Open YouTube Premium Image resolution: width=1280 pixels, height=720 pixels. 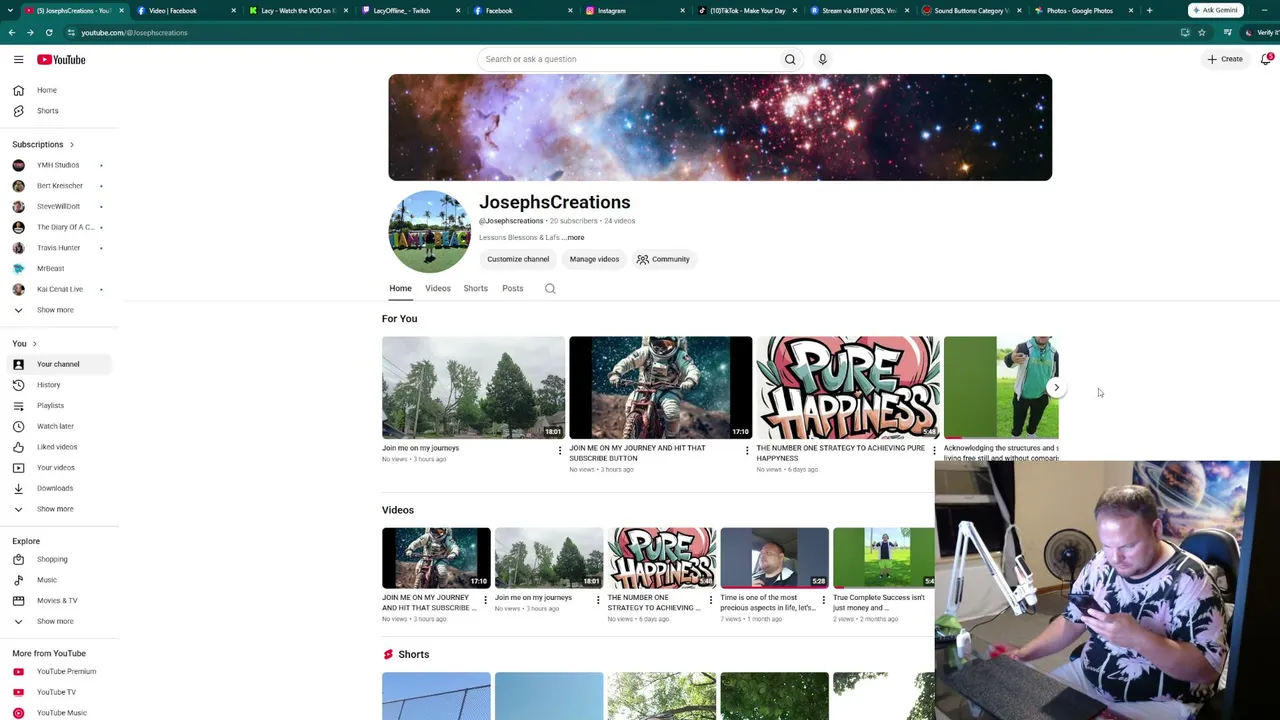58,671
